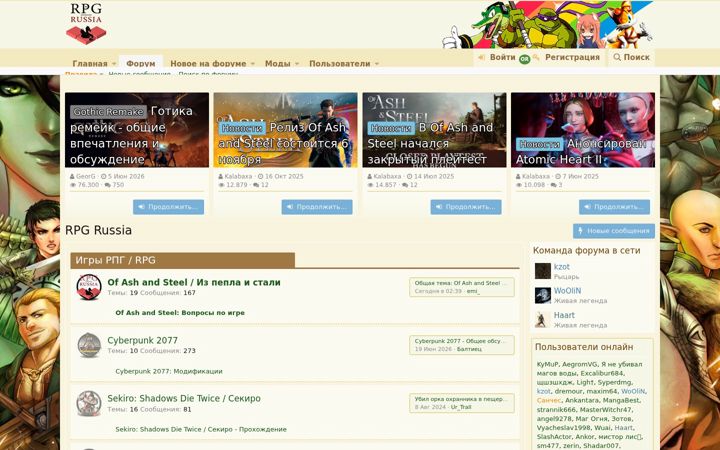This screenshot has width=720, height=450.
Task: Click online user strannik666
Action: pyautogui.click(x=556, y=410)
